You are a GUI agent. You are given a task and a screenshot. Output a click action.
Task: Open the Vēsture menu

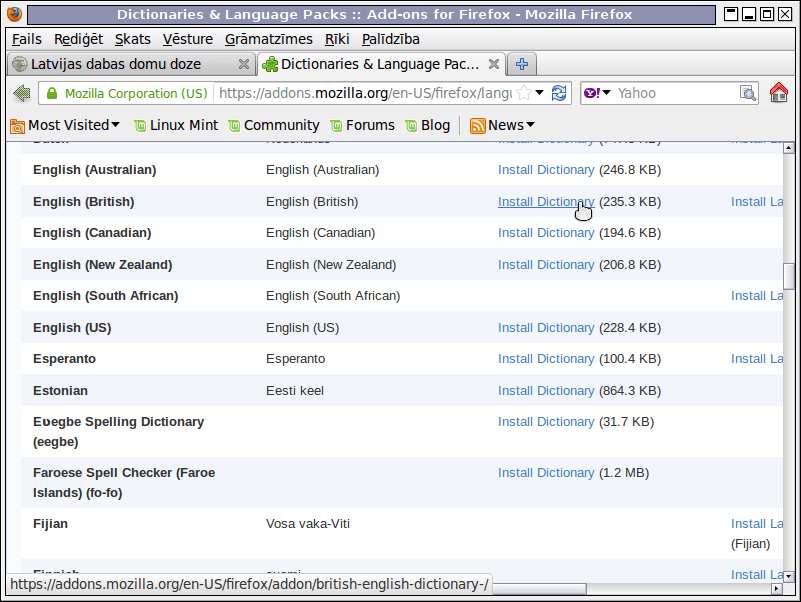coord(187,39)
